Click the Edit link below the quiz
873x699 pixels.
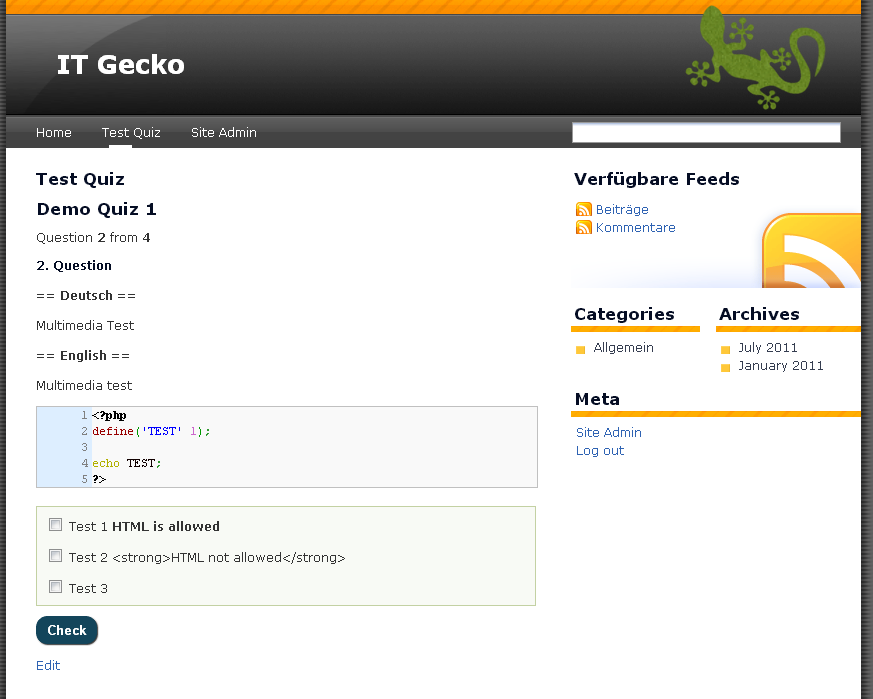click(48, 666)
